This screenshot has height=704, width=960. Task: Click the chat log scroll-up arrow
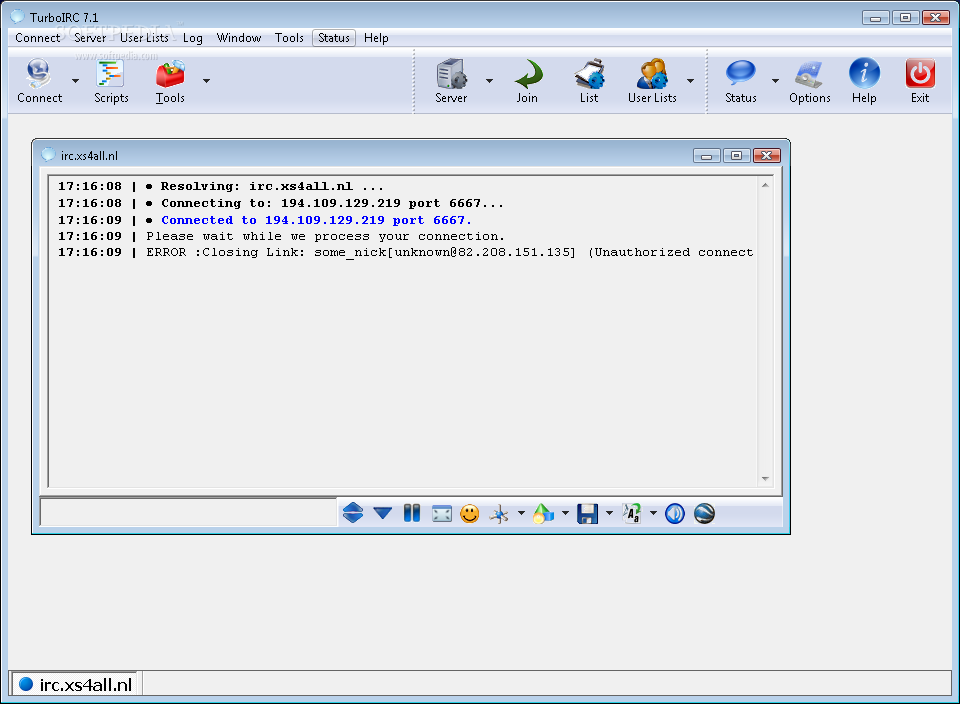point(765,185)
